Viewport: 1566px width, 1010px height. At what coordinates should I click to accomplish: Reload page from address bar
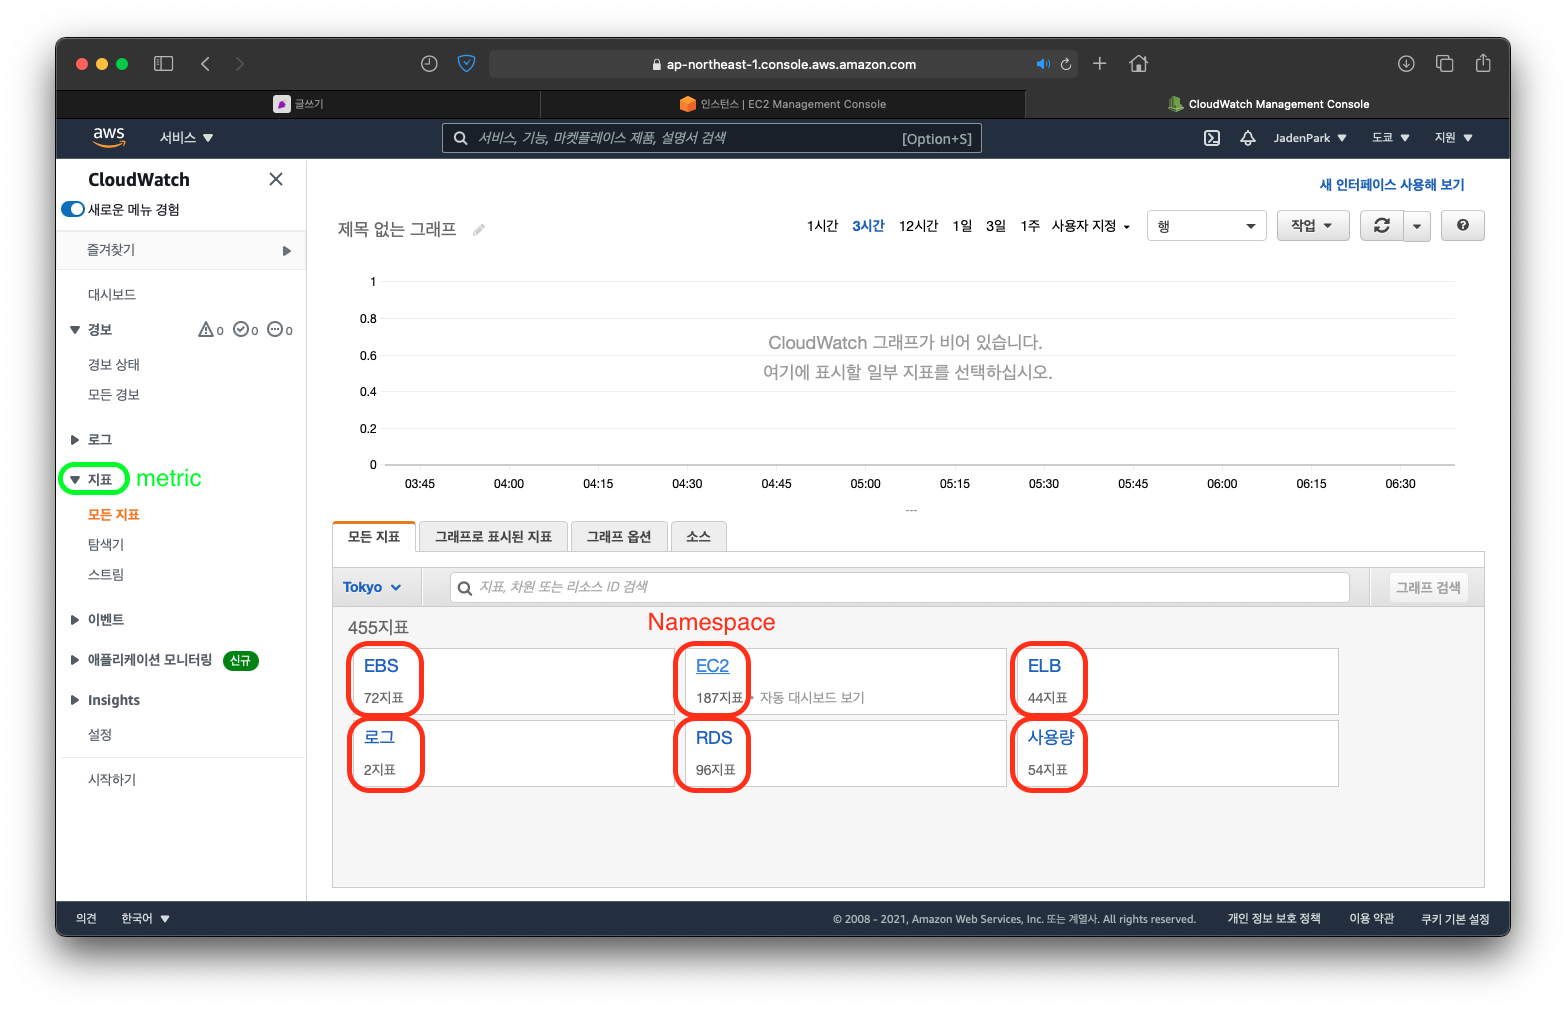pyautogui.click(x=1066, y=64)
